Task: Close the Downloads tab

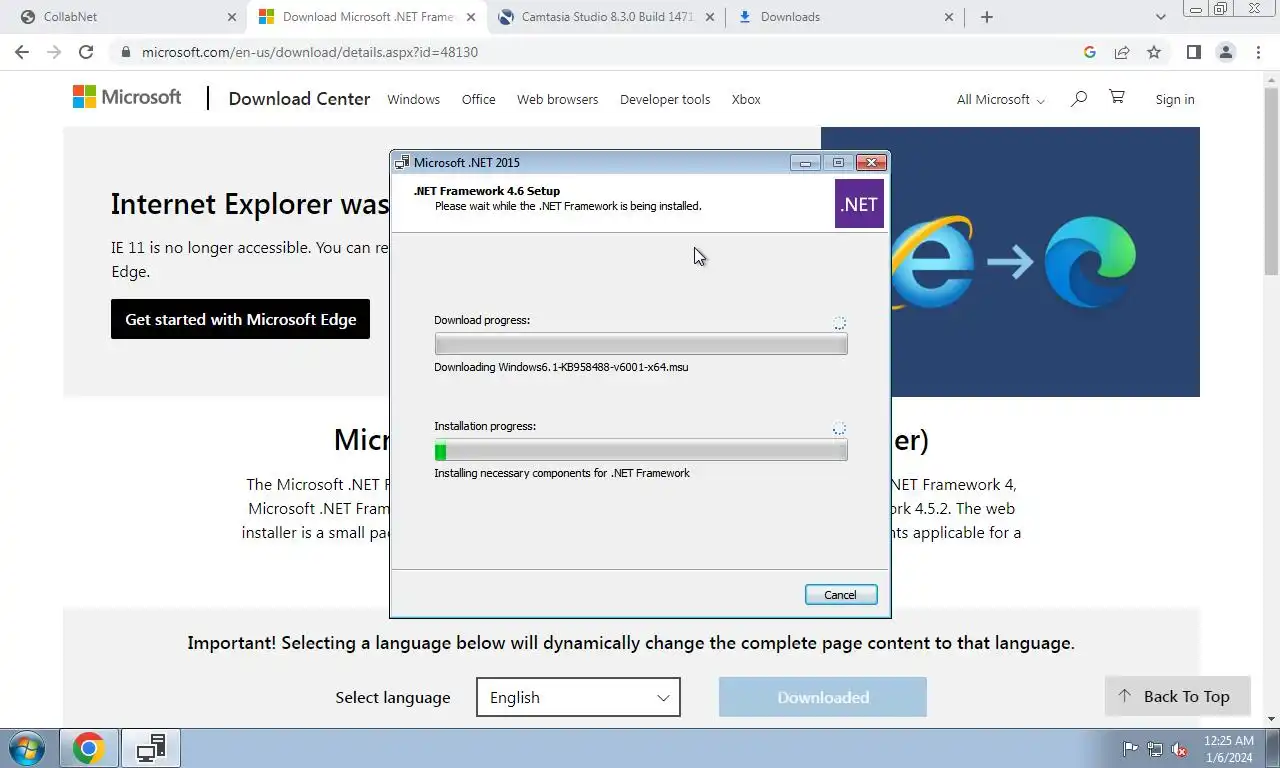Action: coord(950,17)
